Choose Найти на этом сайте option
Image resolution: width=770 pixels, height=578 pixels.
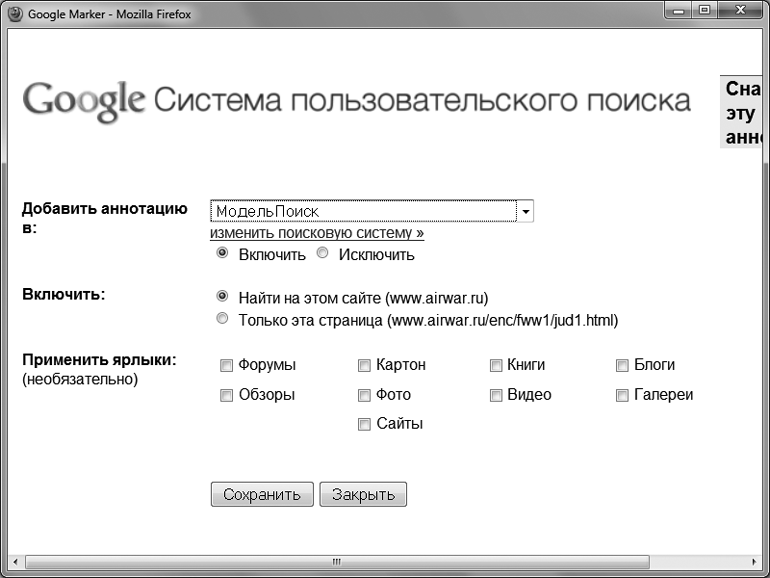pyautogui.click(x=222, y=297)
